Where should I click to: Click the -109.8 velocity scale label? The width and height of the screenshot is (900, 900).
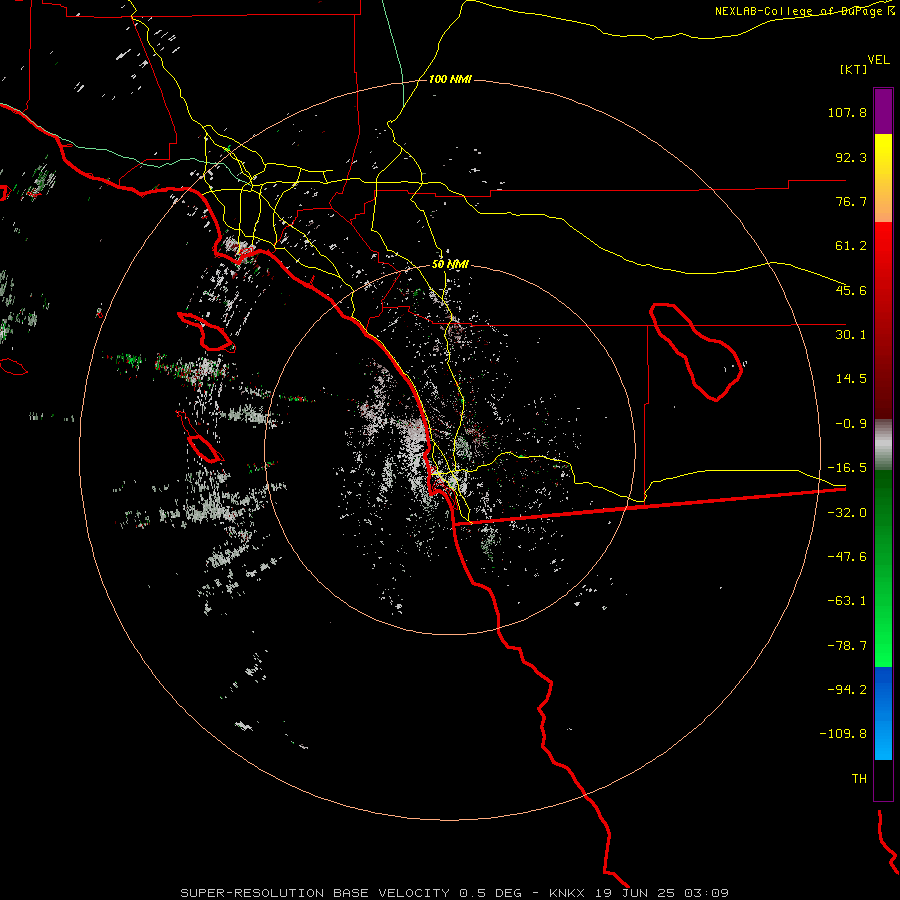click(x=844, y=734)
